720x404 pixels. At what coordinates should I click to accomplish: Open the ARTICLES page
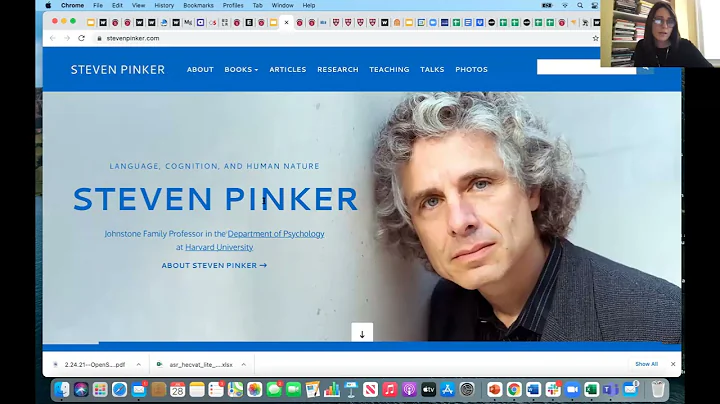(x=288, y=70)
